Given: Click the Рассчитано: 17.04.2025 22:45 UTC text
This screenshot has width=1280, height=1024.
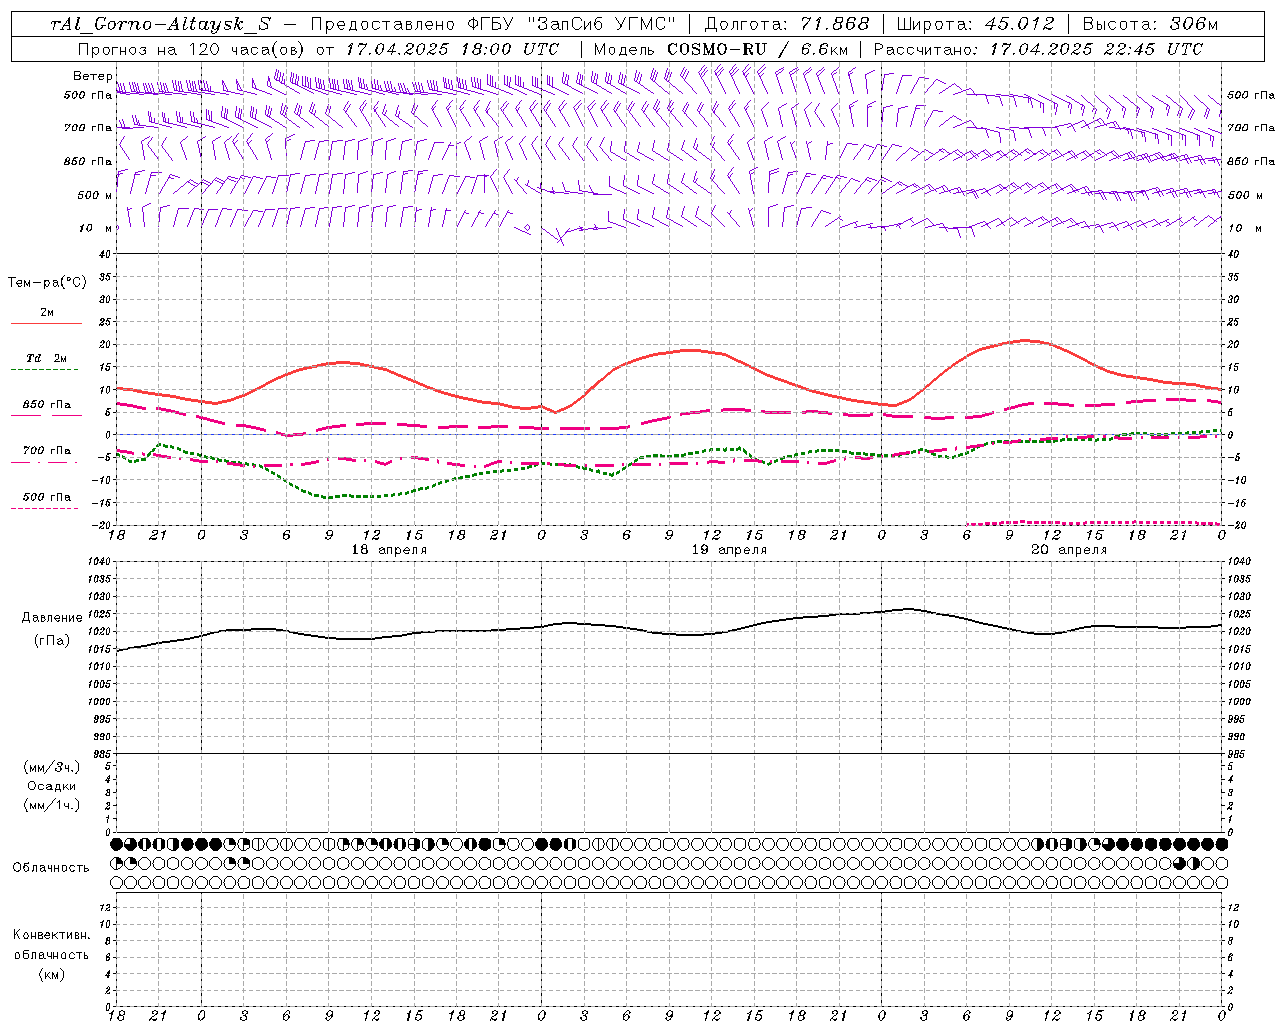Looking at the screenshot, I should tap(1038, 49).
